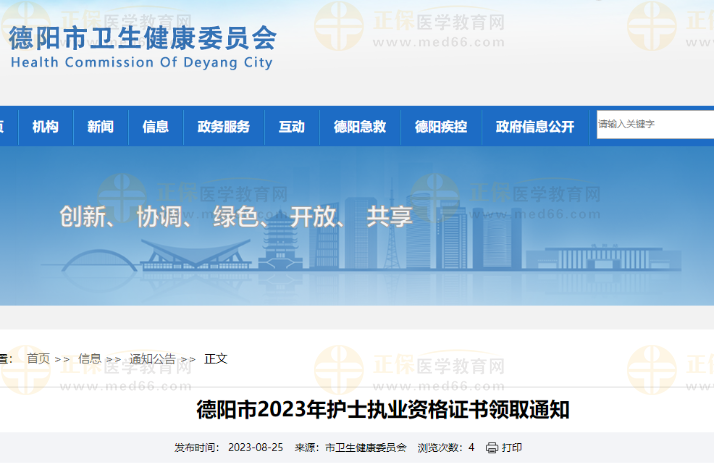Screen dimensions: 714x463
Task: Go to the 信息 section in navbar
Action: click(x=155, y=127)
